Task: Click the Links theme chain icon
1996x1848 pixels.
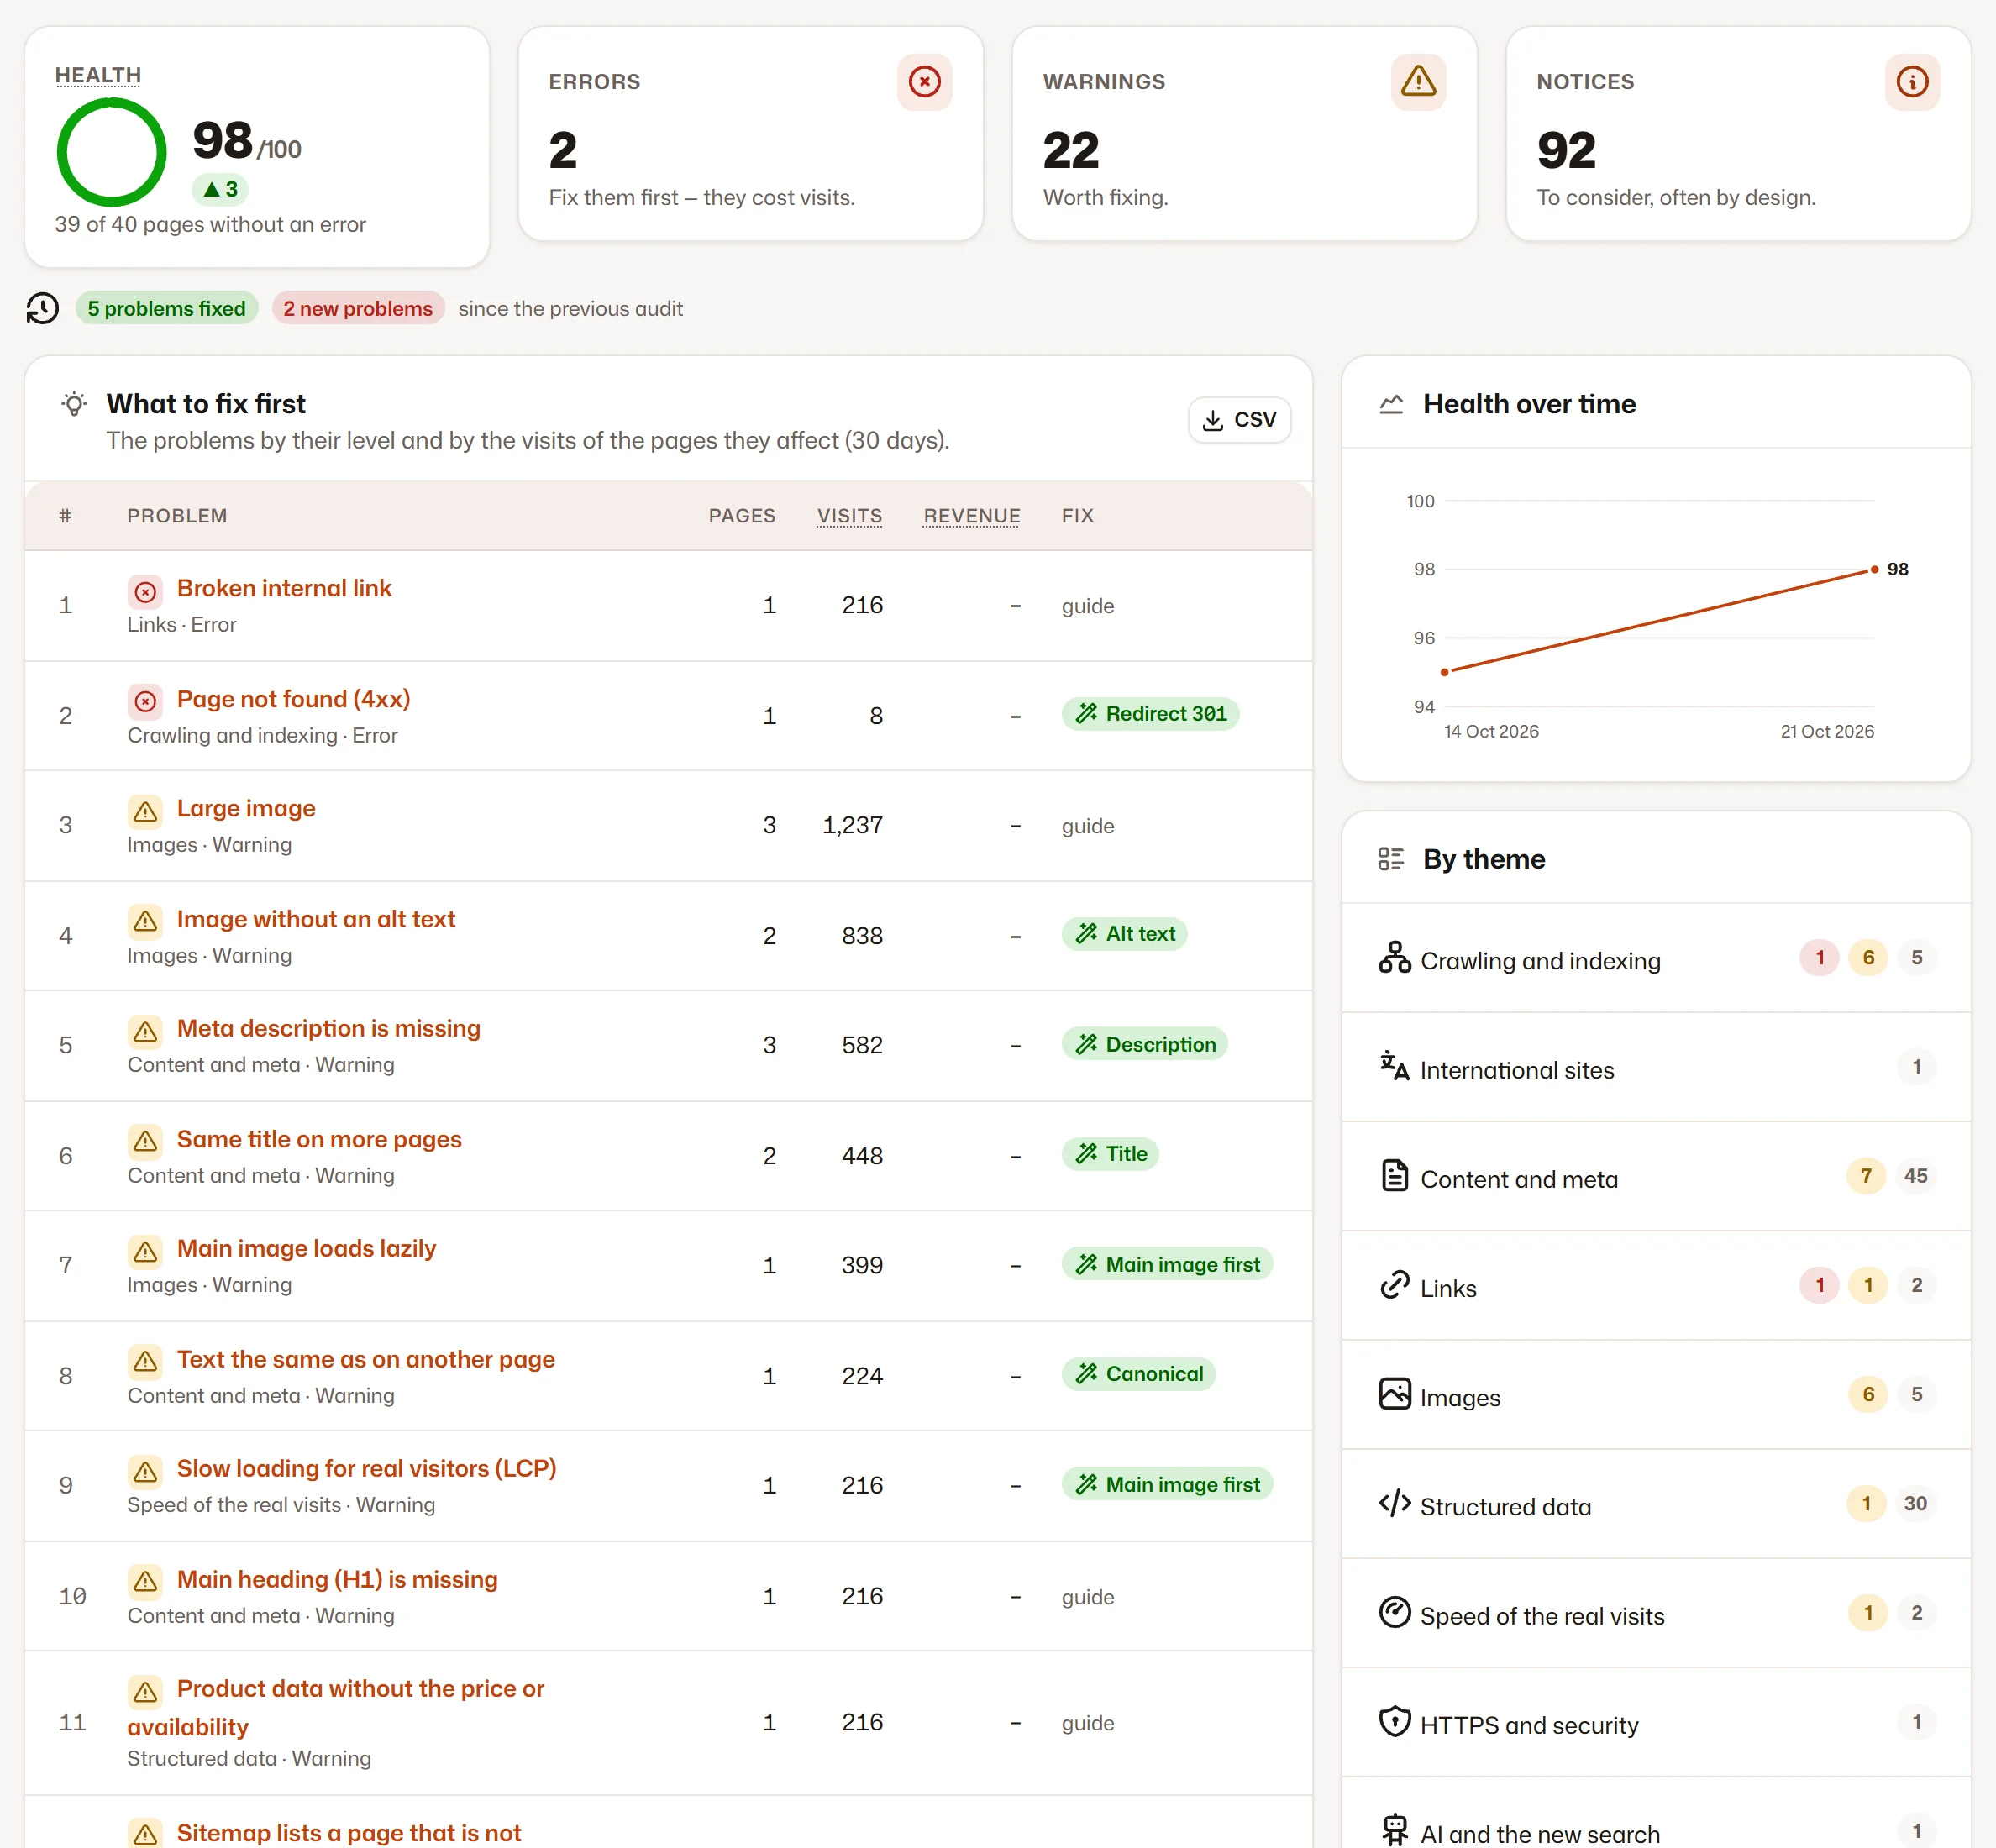Action: [1394, 1285]
